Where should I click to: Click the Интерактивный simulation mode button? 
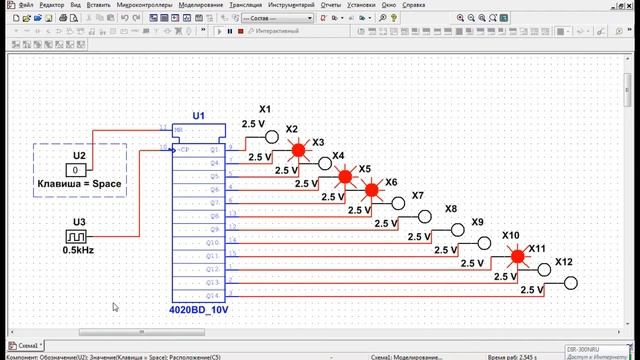tap(273, 31)
